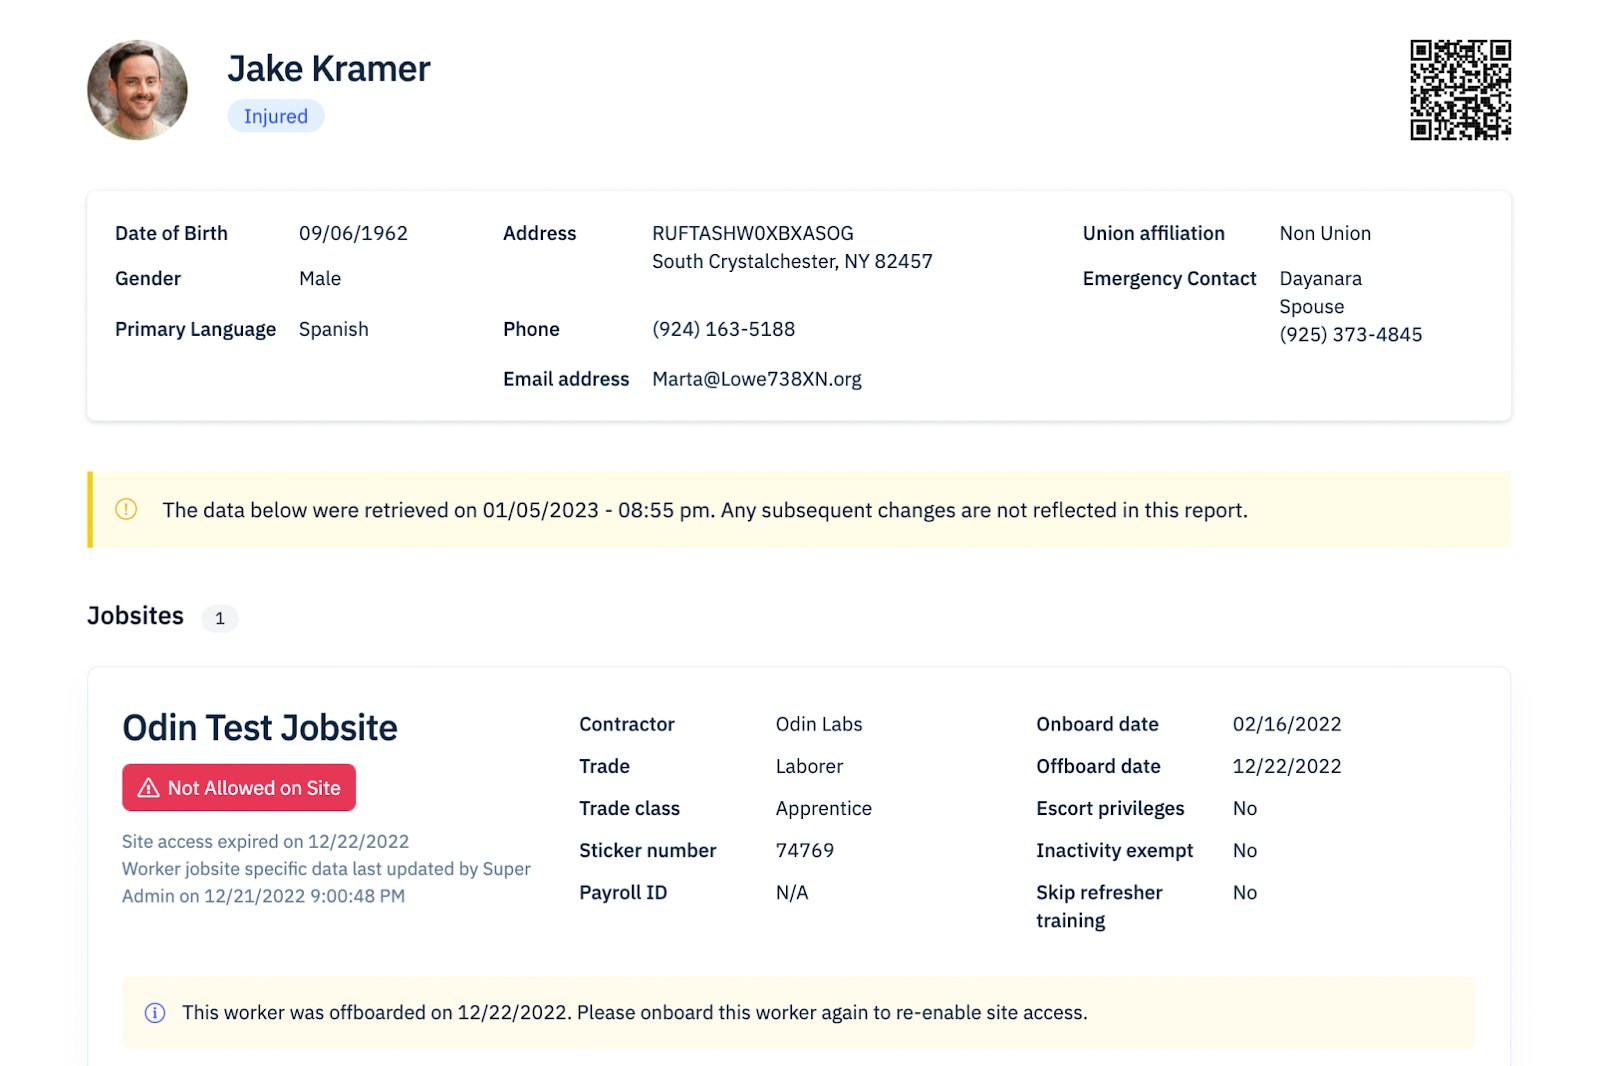Select Payroll ID value N/A
Viewport: 1600px width, 1066px height.
coord(792,892)
